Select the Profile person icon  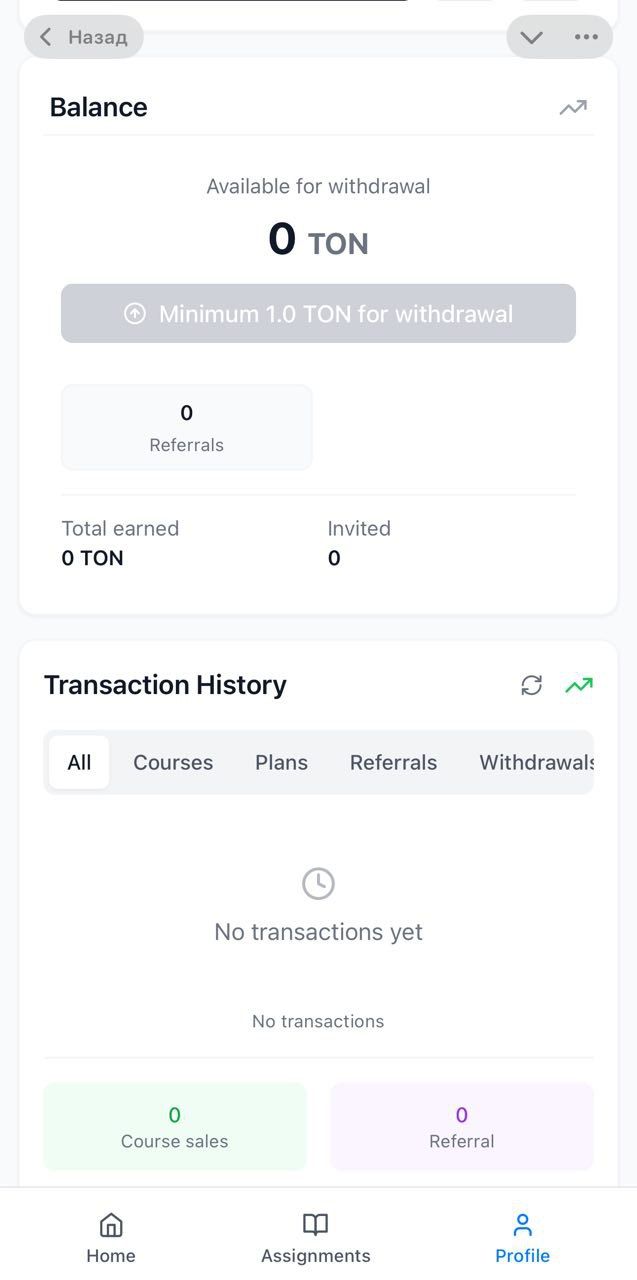click(x=521, y=1221)
